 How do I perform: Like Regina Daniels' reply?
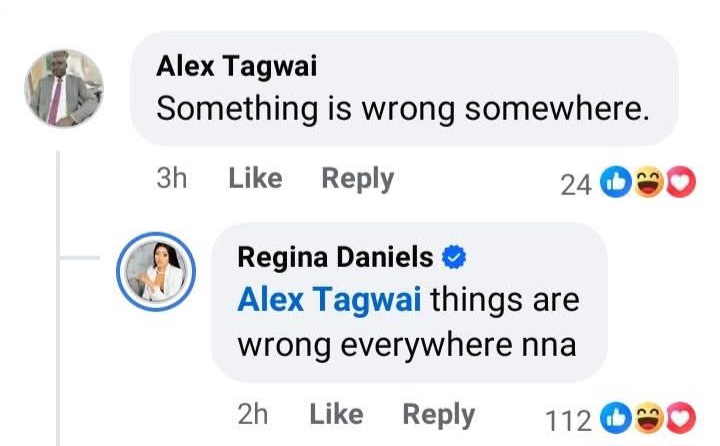pyautogui.click(x=336, y=414)
